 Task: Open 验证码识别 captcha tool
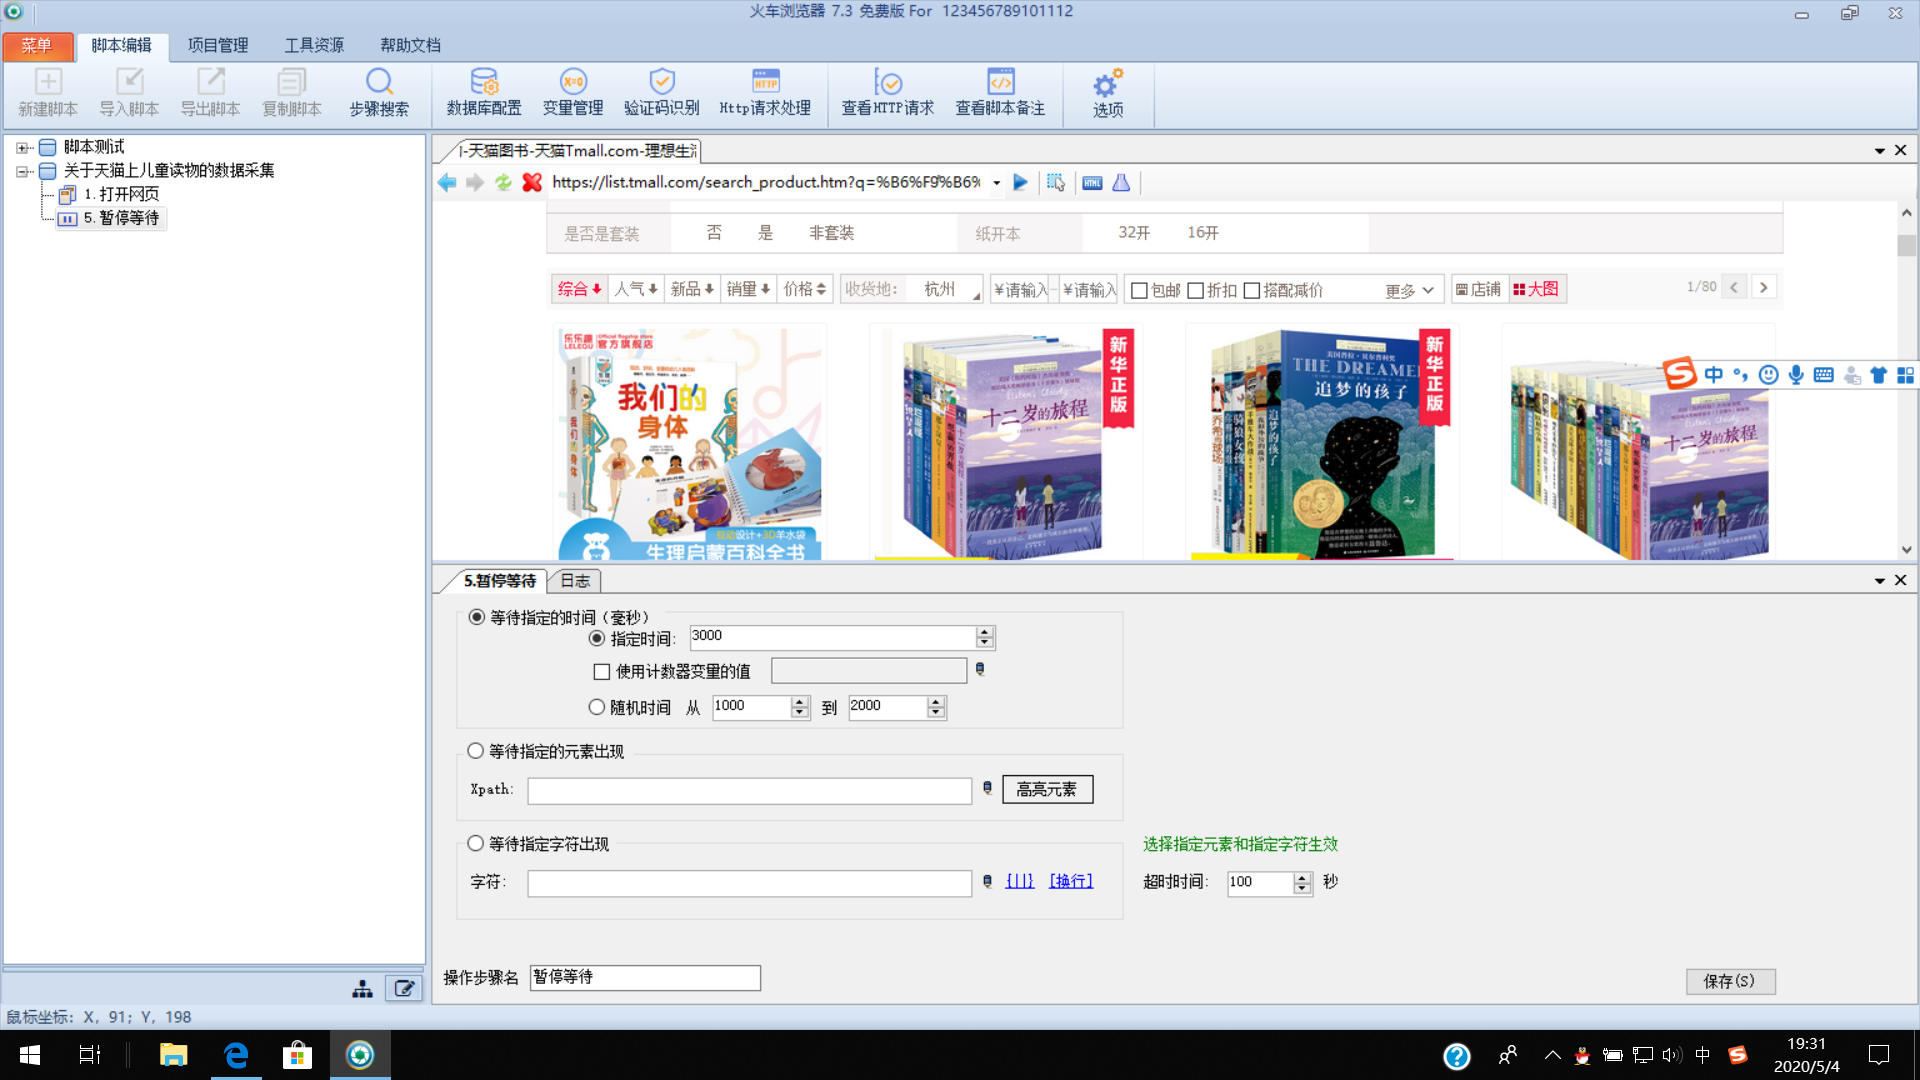[x=661, y=82]
